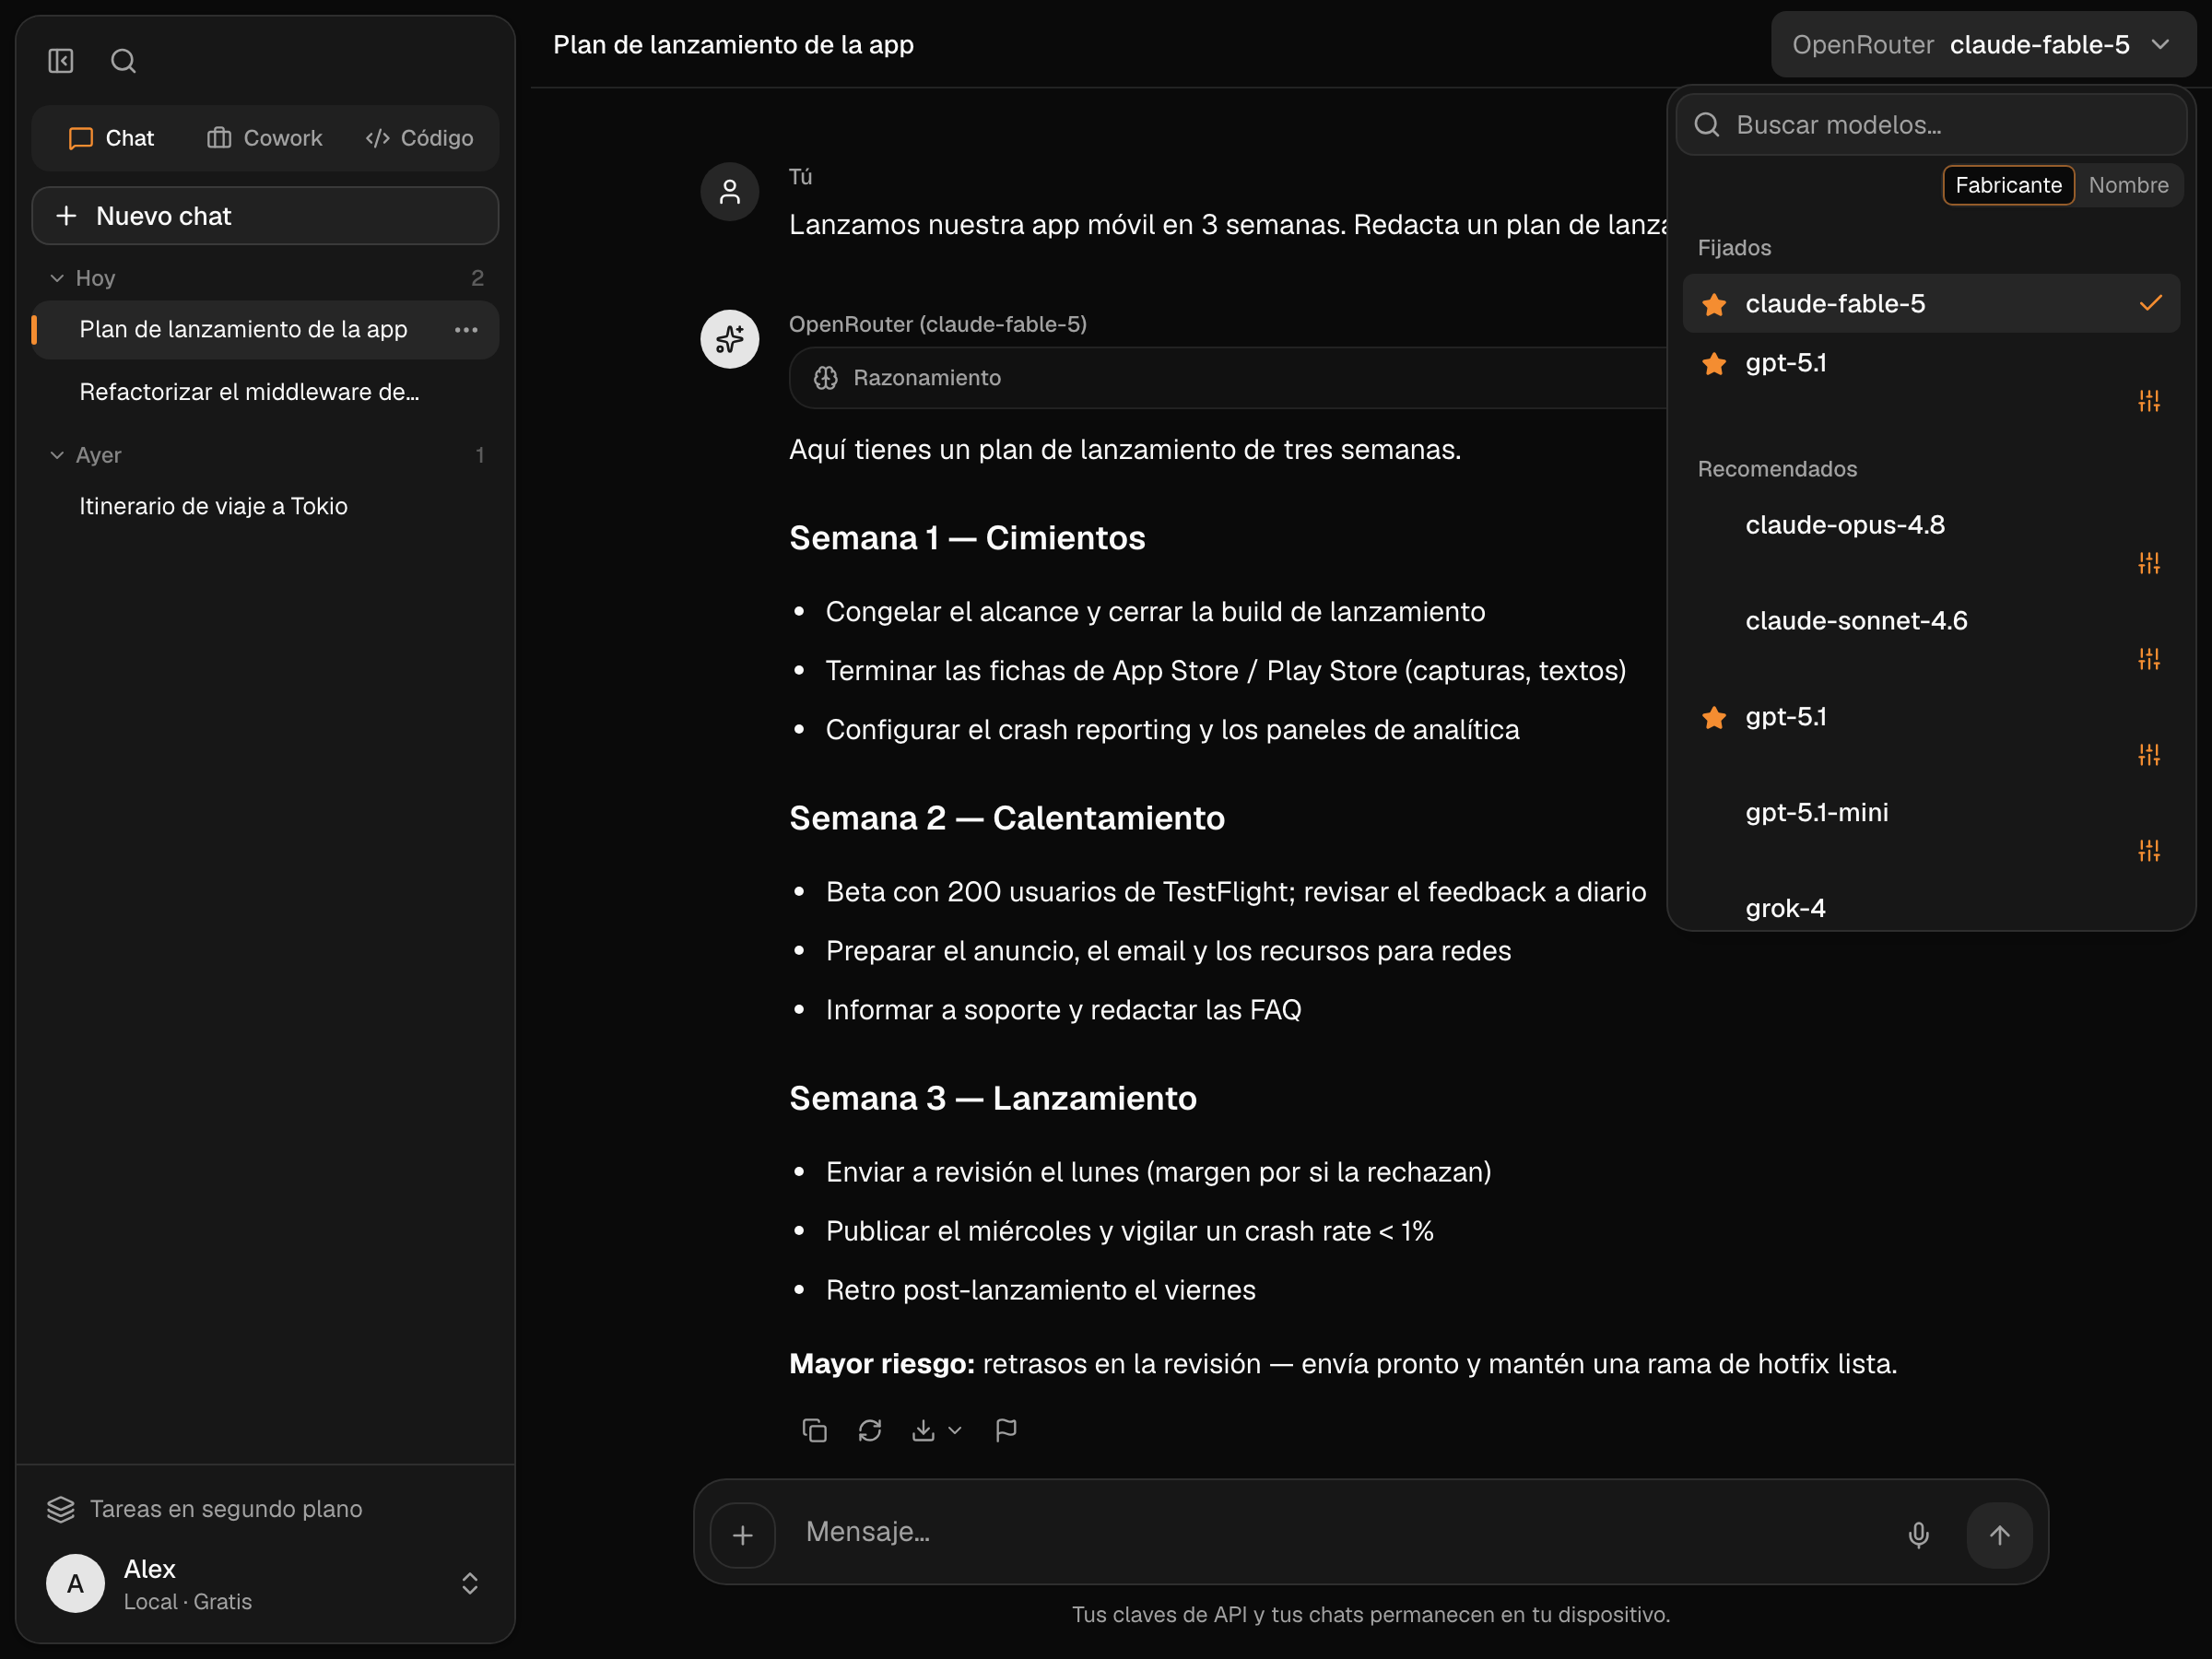The height and width of the screenshot is (1659, 2212).
Task: Open settings sliders for claude-sonnet-4.6
Action: [2149, 659]
